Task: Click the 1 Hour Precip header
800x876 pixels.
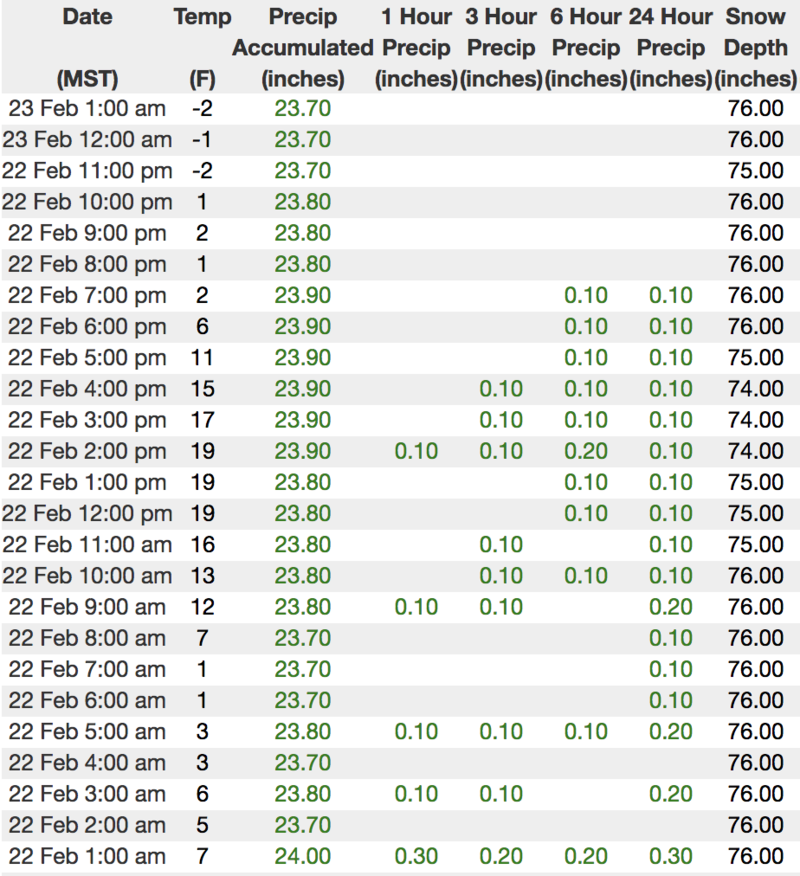Action: point(416,47)
